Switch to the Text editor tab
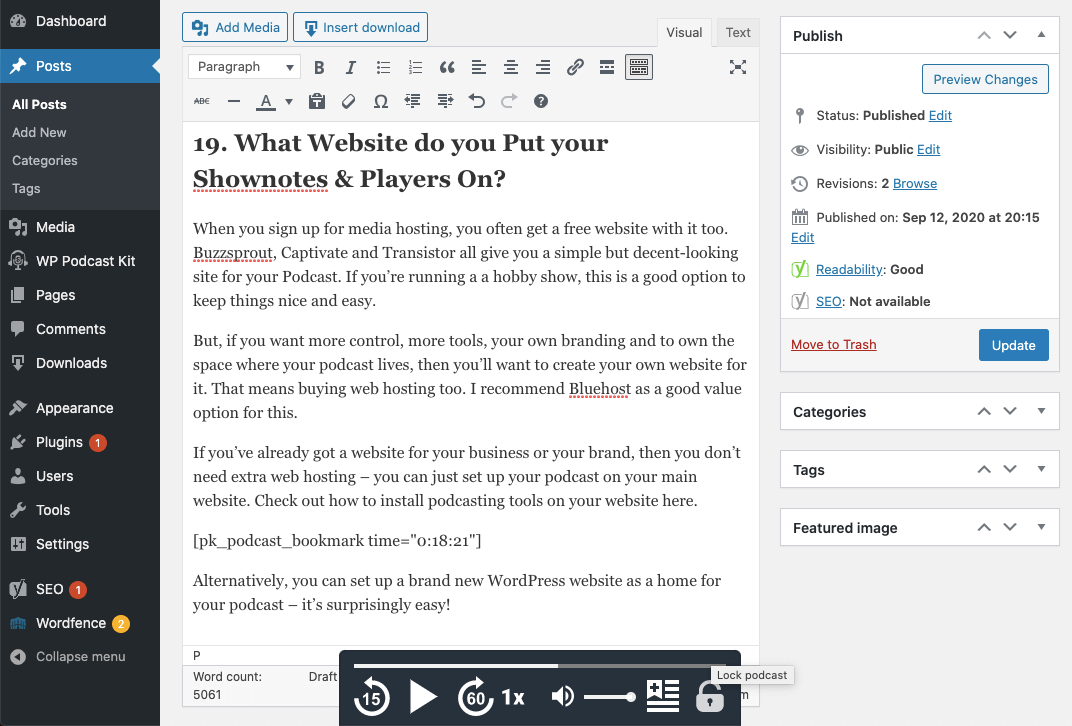Screen dimensions: 1072x726 [738, 32]
